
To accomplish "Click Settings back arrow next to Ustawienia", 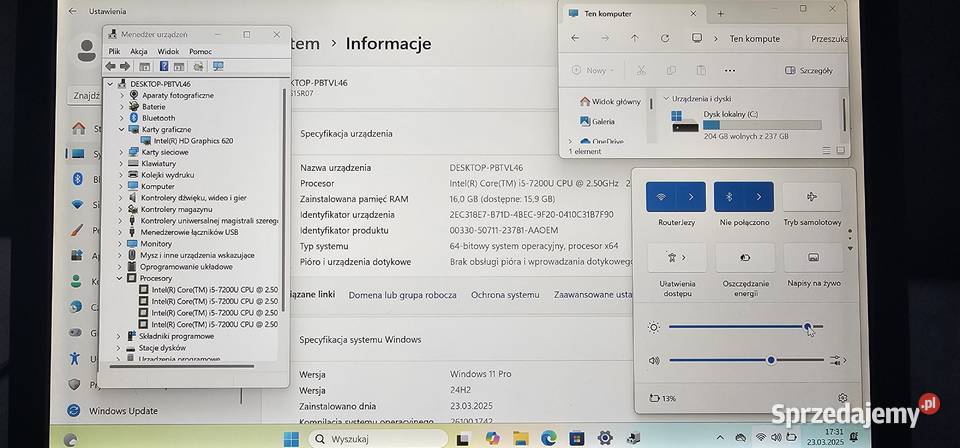I will pyautogui.click(x=73, y=11).
